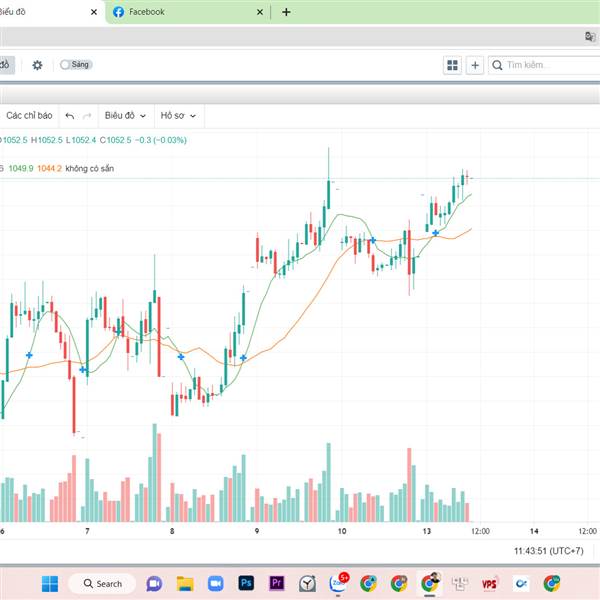Click the H1052.5 high price value
Image resolution: width=600 pixels, height=600 pixels.
46,140
